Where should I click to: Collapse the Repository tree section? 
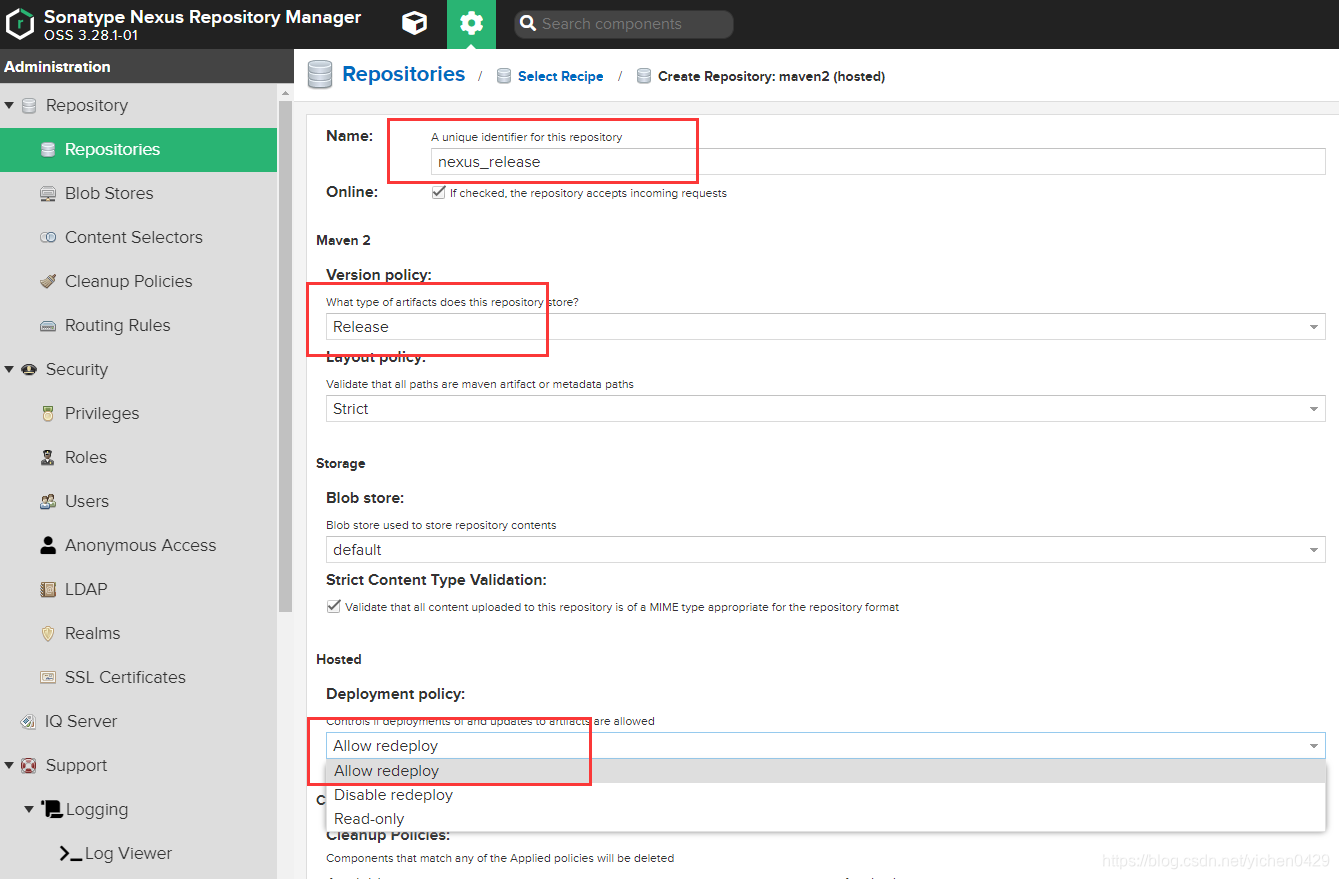[9, 106]
